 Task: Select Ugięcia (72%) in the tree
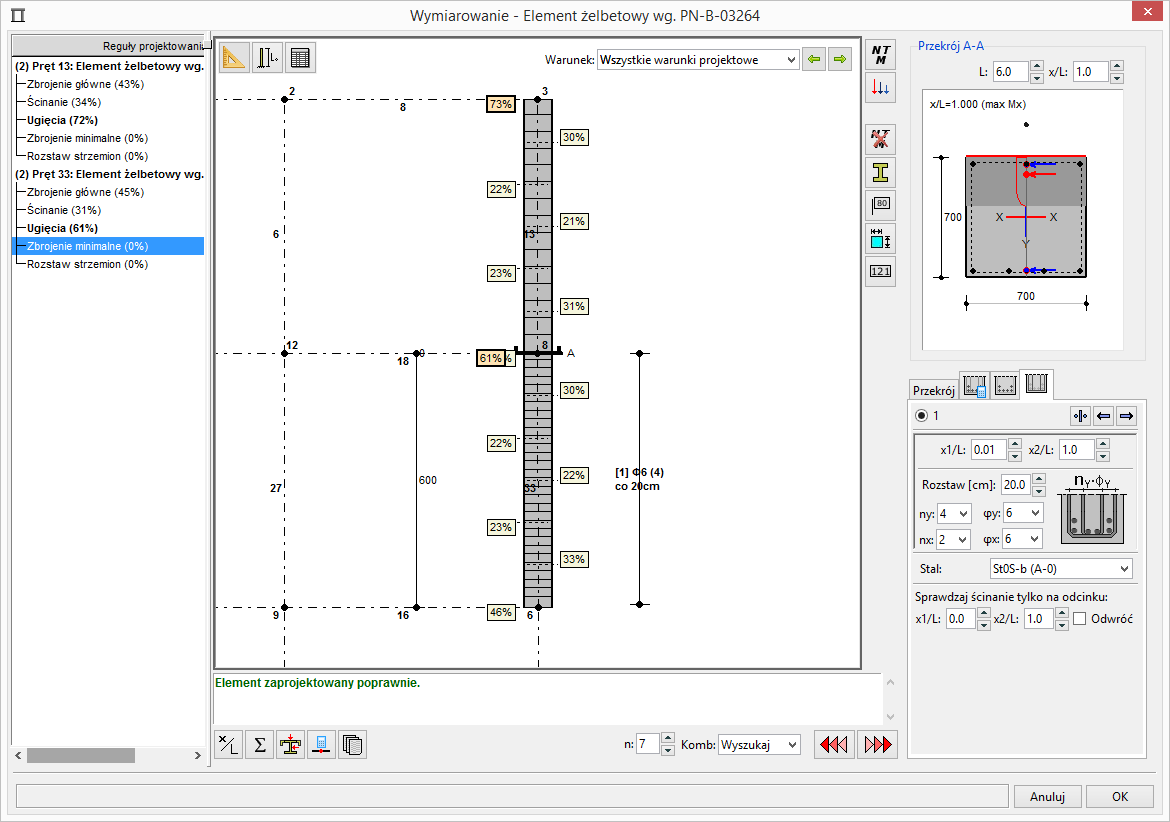coord(62,120)
